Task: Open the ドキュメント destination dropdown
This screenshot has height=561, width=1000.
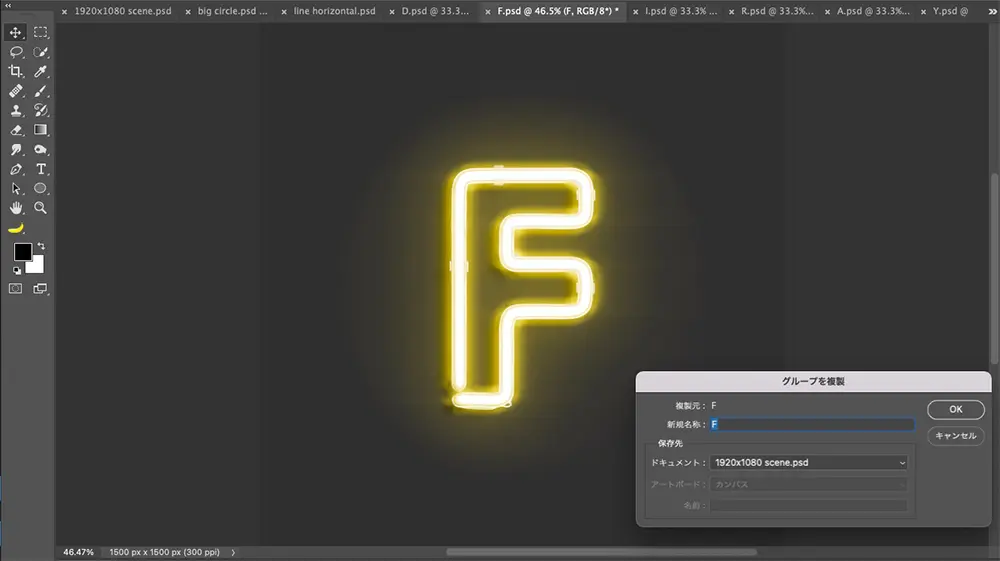Action: tap(808, 463)
